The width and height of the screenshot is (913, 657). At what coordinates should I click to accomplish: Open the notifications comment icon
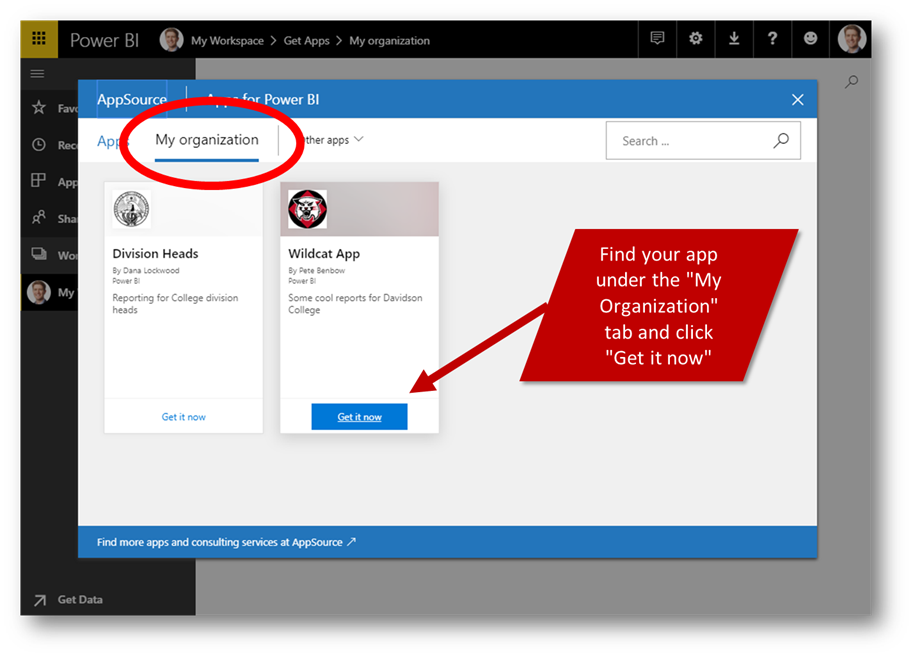(657, 38)
